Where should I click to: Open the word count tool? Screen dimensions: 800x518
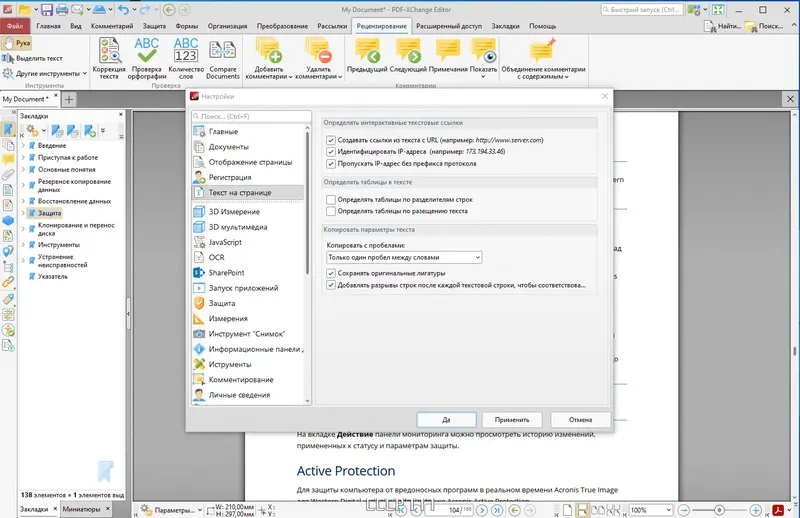[x=186, y=58]
